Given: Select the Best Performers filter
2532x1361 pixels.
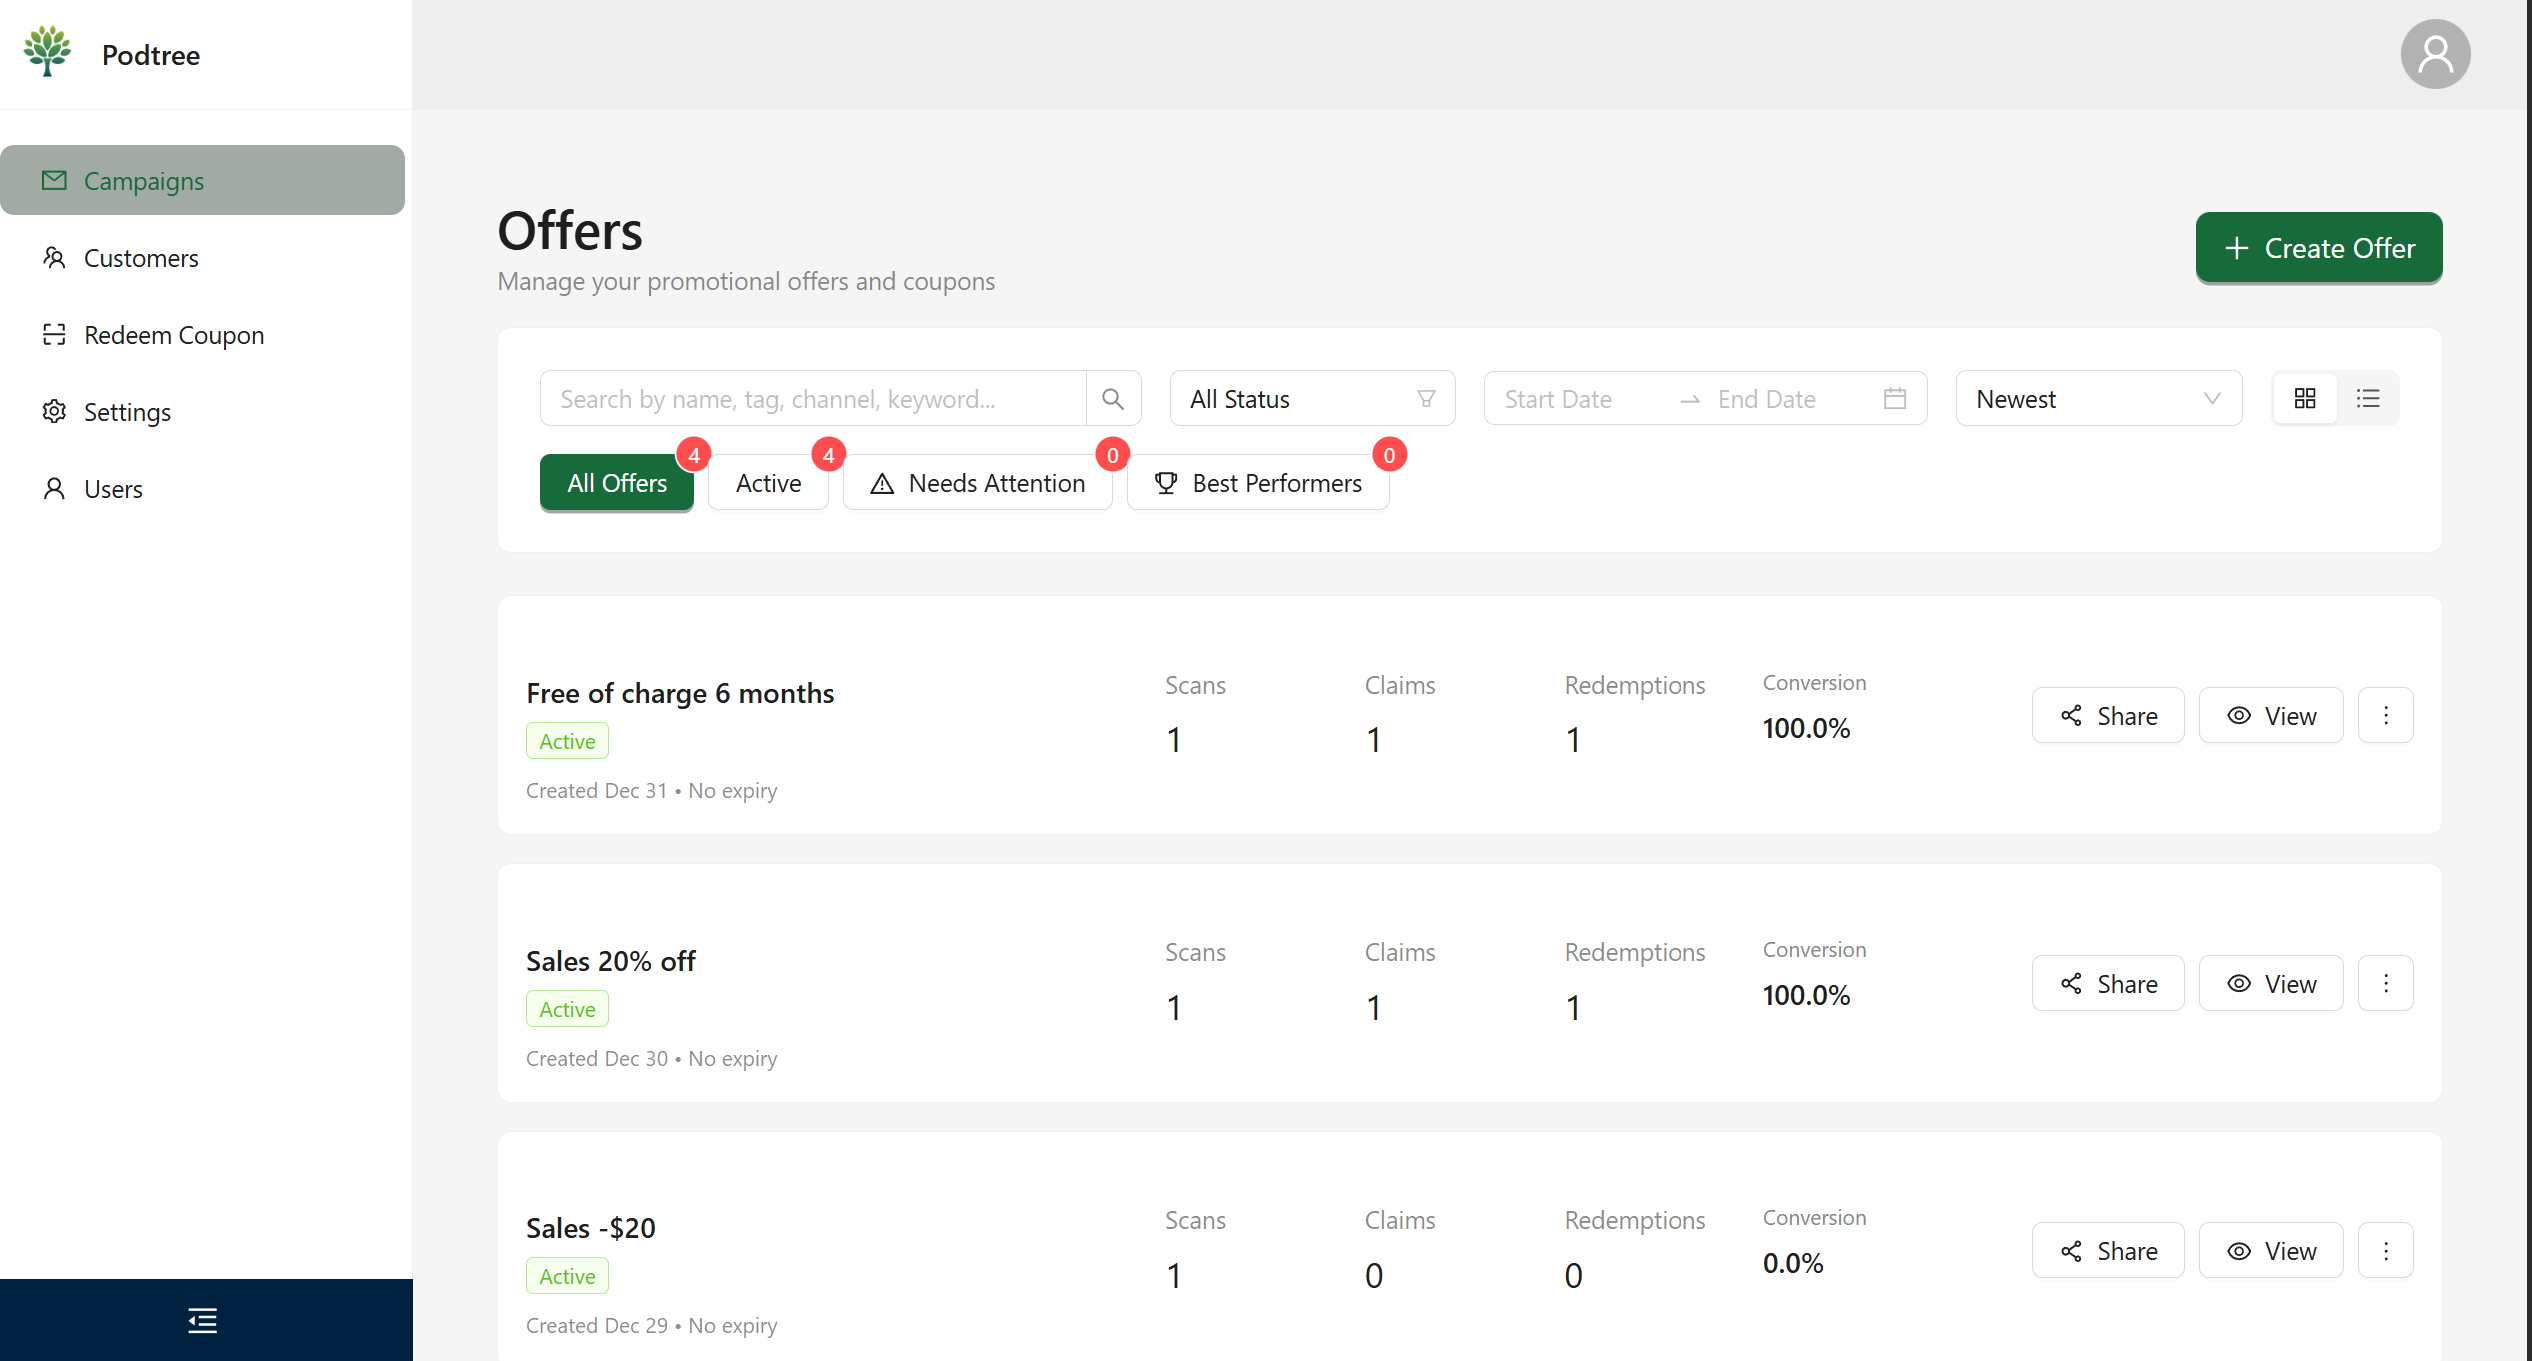Looking at the screenshot, I should point(1258,484).
